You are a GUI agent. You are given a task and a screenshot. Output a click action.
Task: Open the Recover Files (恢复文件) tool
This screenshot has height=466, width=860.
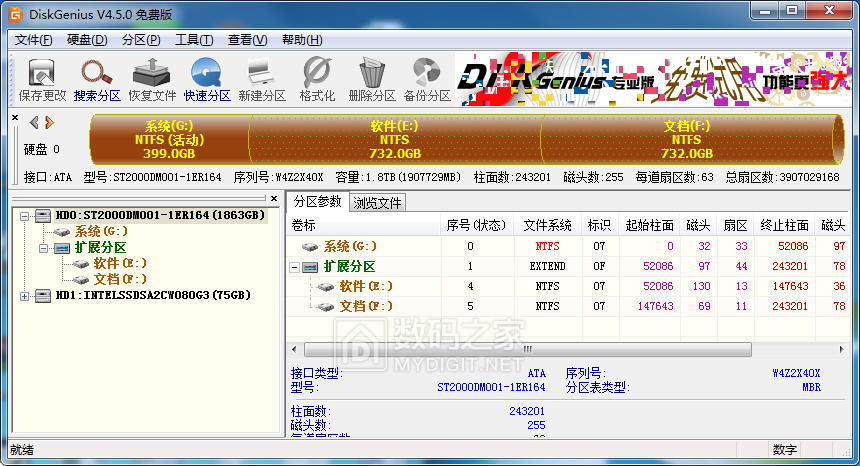152,80
